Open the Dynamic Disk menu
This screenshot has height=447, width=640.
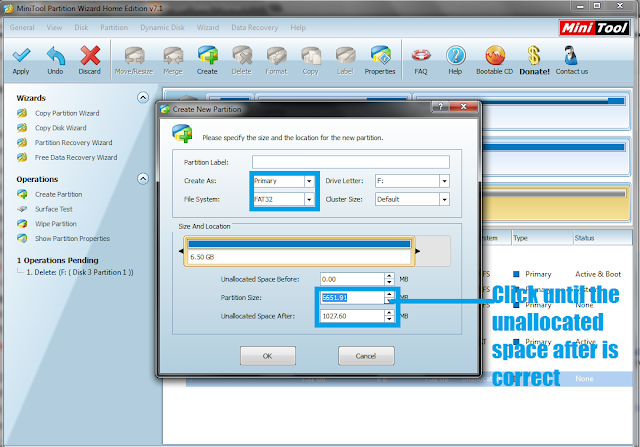click(162, 27)
